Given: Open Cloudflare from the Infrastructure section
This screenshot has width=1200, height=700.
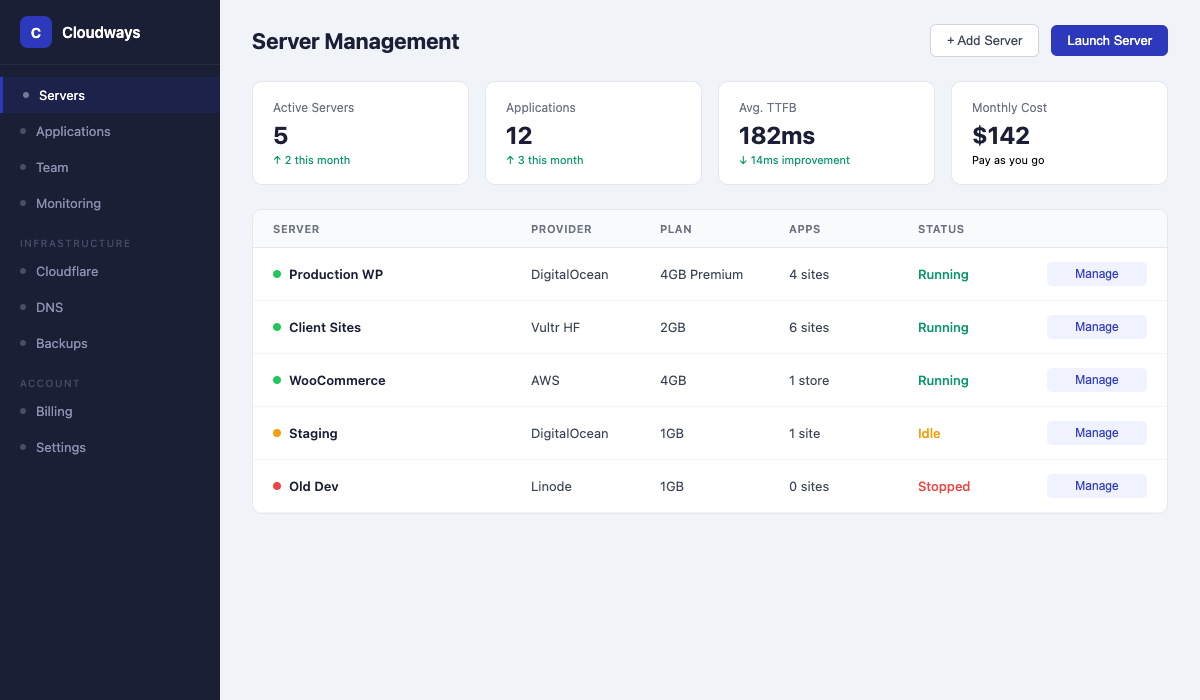Looking at the screenshot, I should [x=67, y=271].
